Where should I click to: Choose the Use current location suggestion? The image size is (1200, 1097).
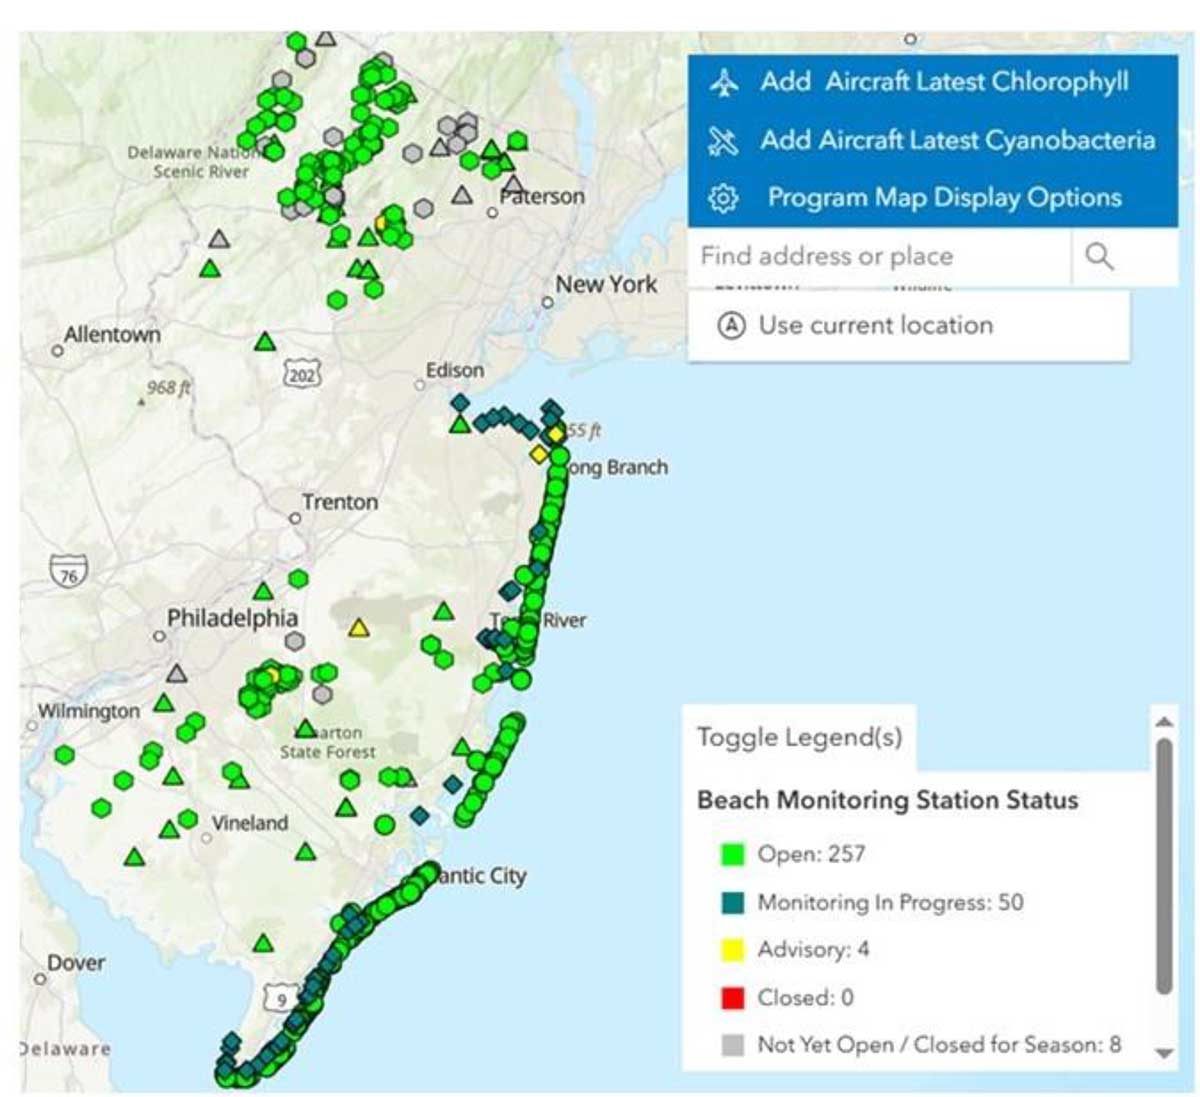[x=875, y=326]
